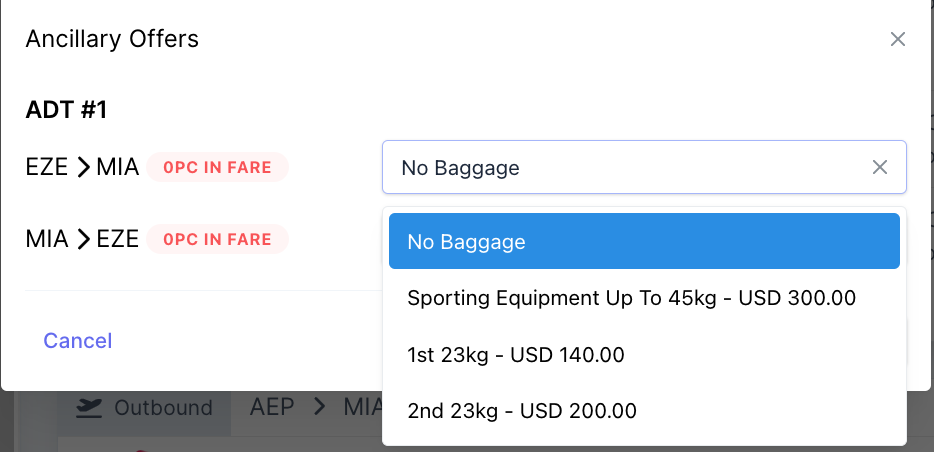Clear the selected No Baggage value
The width and height of the screenshot is (934, 452).
(880, 167)
